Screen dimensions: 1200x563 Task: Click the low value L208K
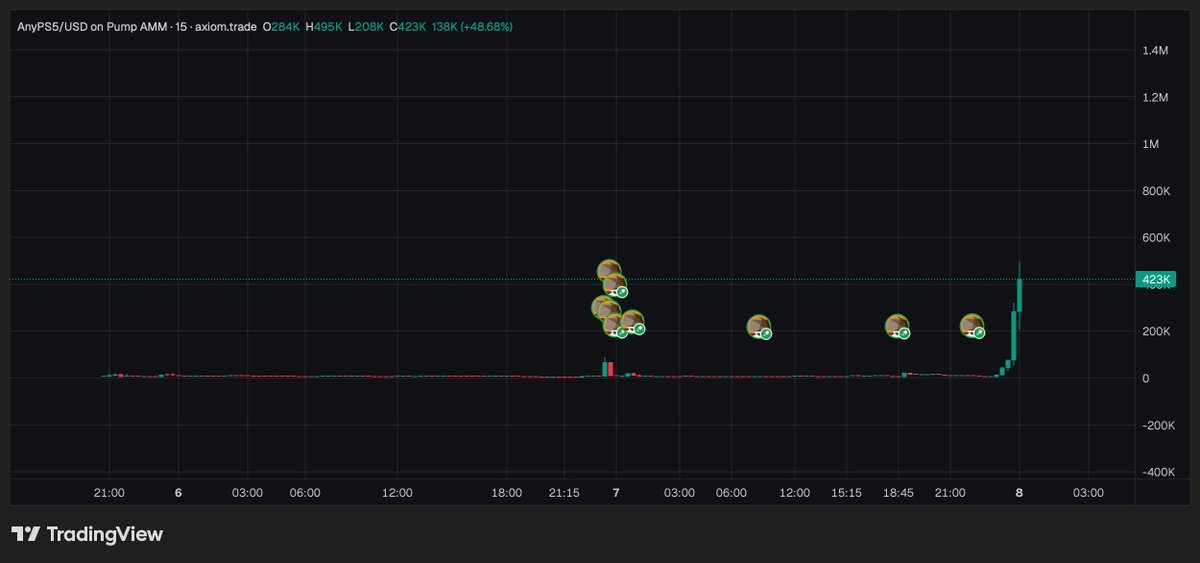pos(365,27)
